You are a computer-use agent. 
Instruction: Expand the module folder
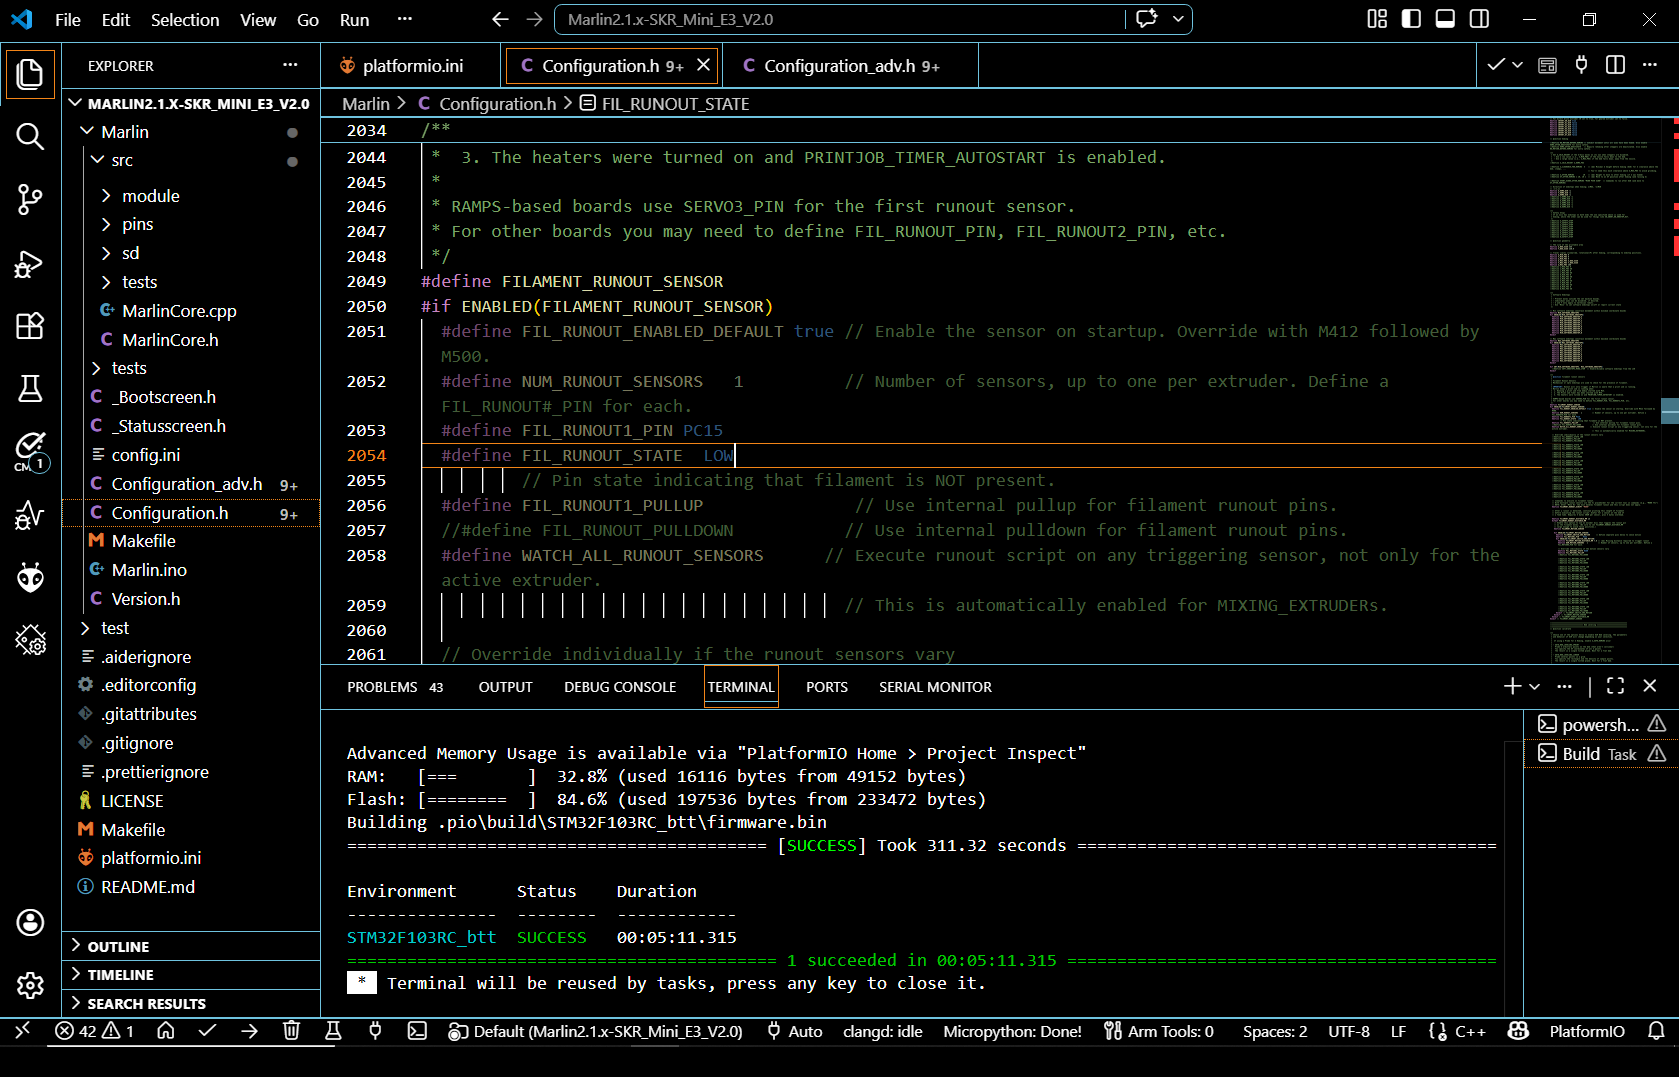click(x=150, y=196)
